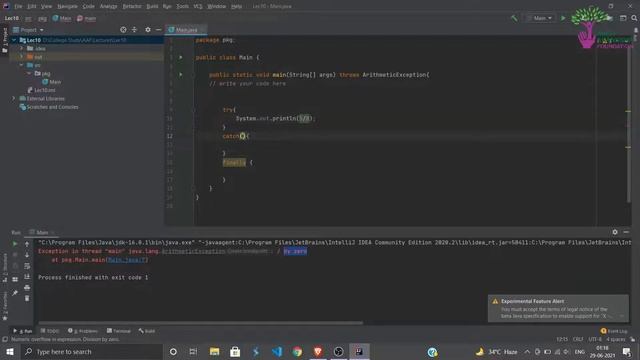Click the restore layout icon in Run panel sidebar
The image size is (640, 360).
point(15,279)
